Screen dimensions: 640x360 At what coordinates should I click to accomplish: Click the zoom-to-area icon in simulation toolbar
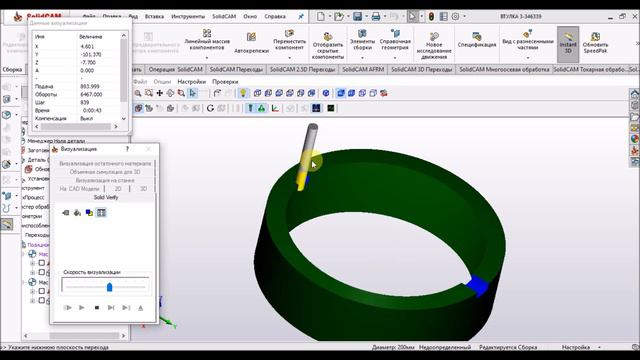click(x=149, y=93)
